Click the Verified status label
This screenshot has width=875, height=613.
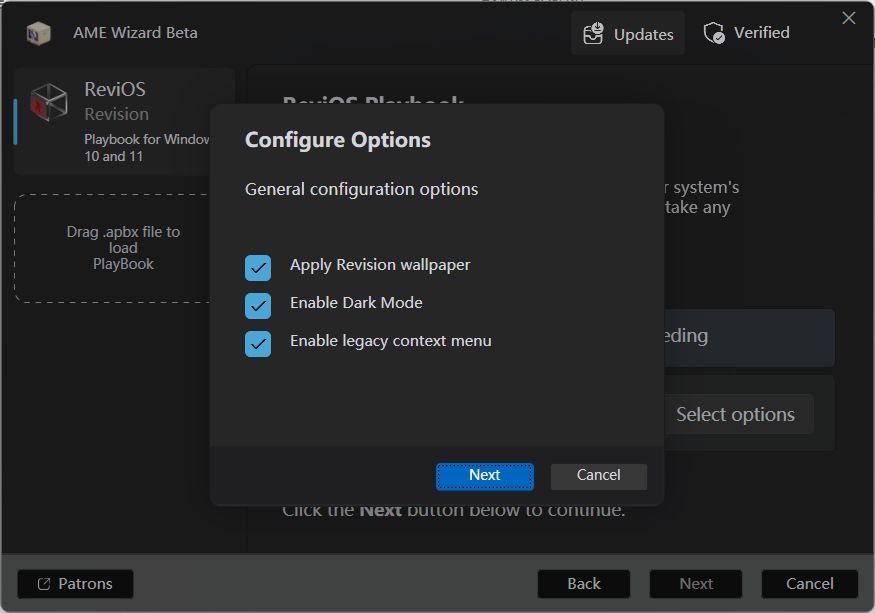point(761,33)
